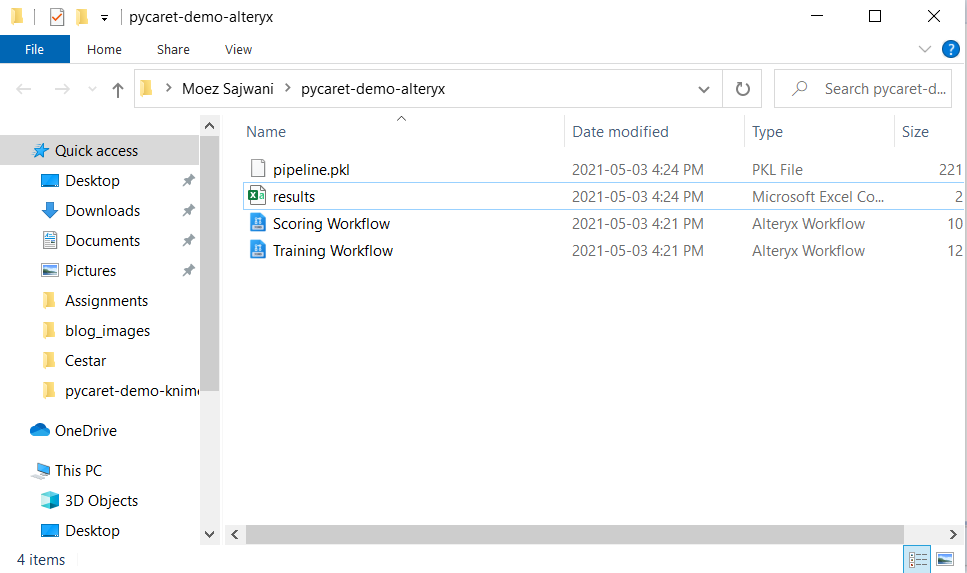The height and width of the screenshot is (573, 967).
Task: Open the Share ribbon tab
Action: click(x=173, y=49)
